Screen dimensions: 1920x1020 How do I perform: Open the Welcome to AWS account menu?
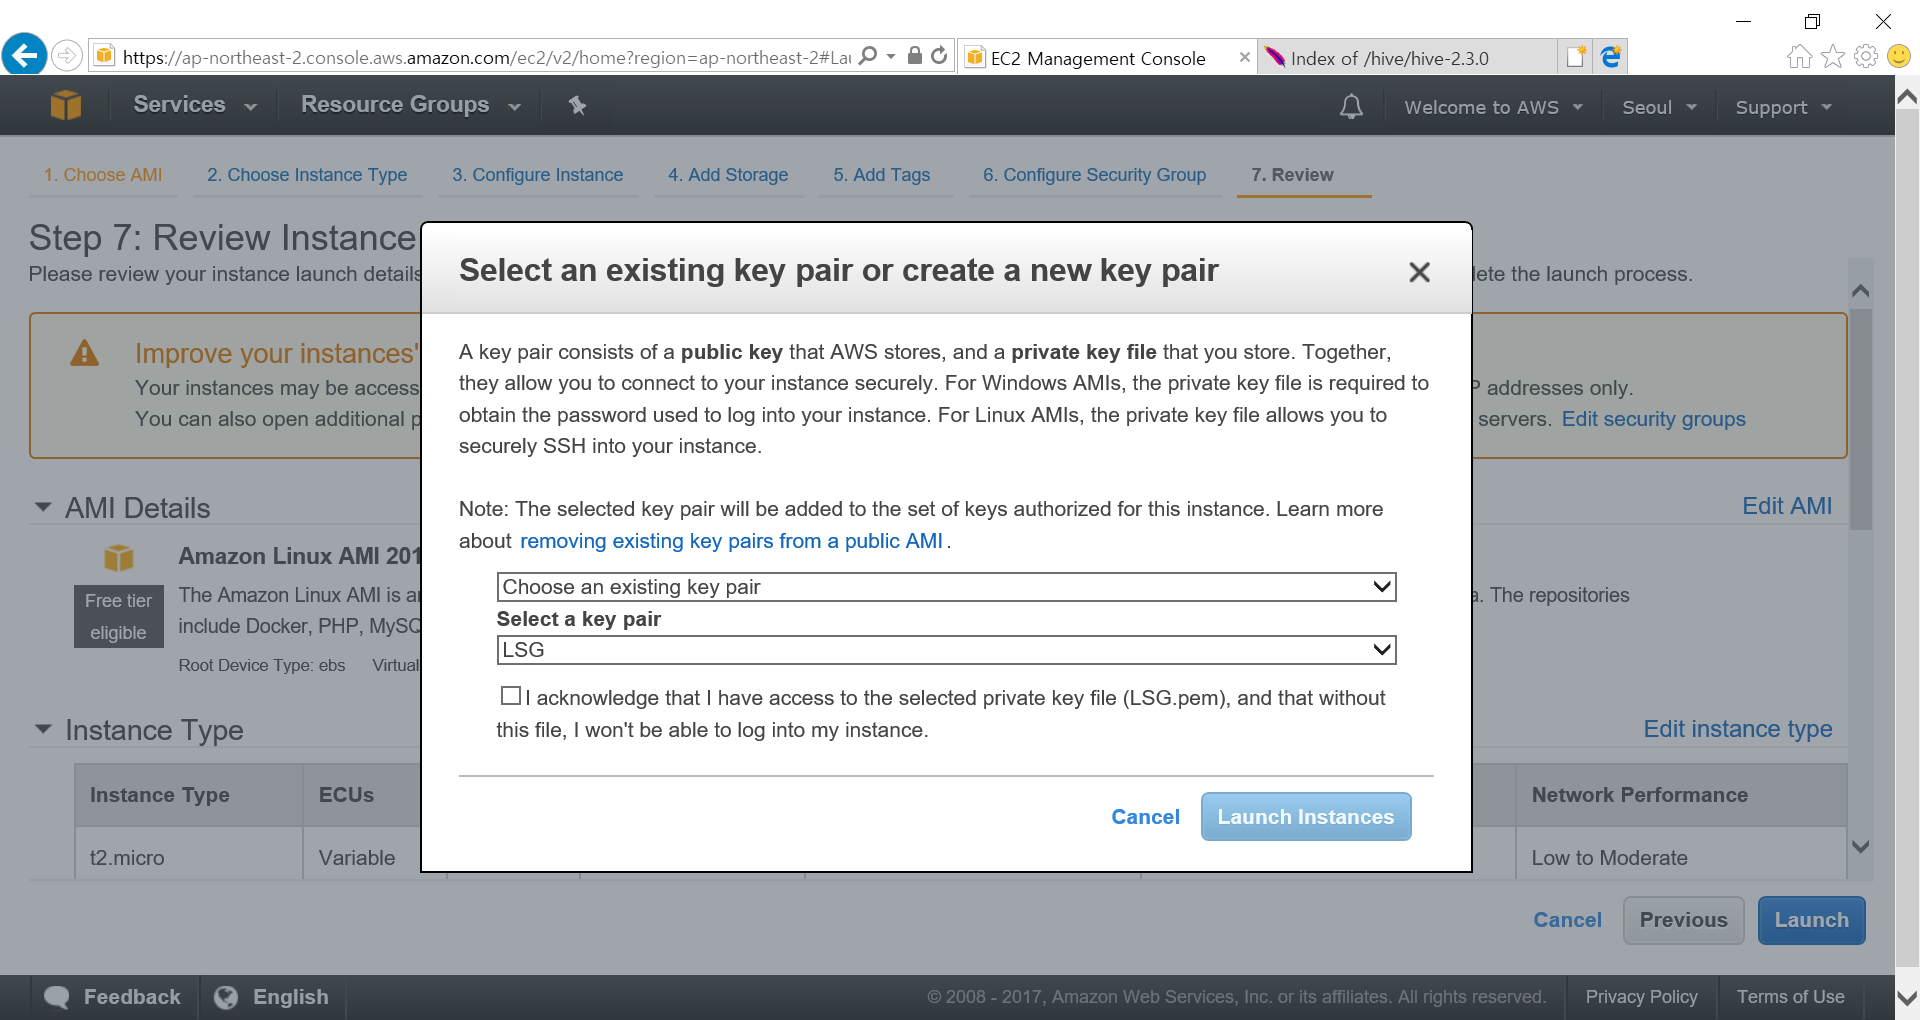tap(1493, 107)
